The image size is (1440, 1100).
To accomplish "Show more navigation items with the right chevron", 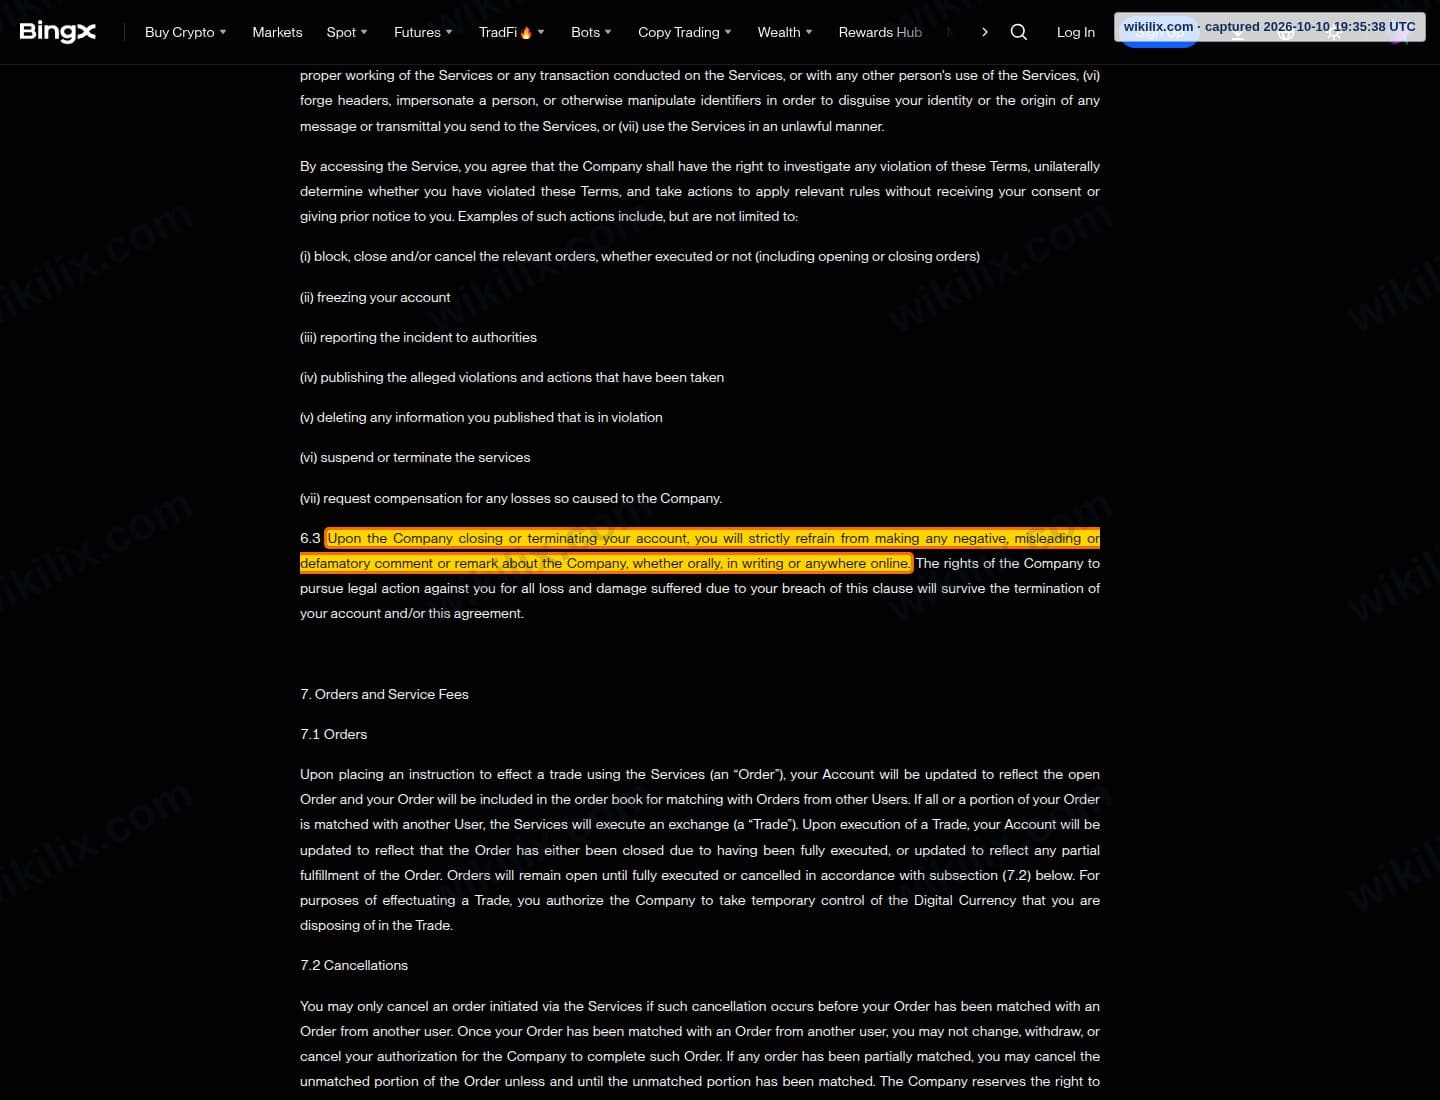I will pyautogui.click(x=985, y=32).
